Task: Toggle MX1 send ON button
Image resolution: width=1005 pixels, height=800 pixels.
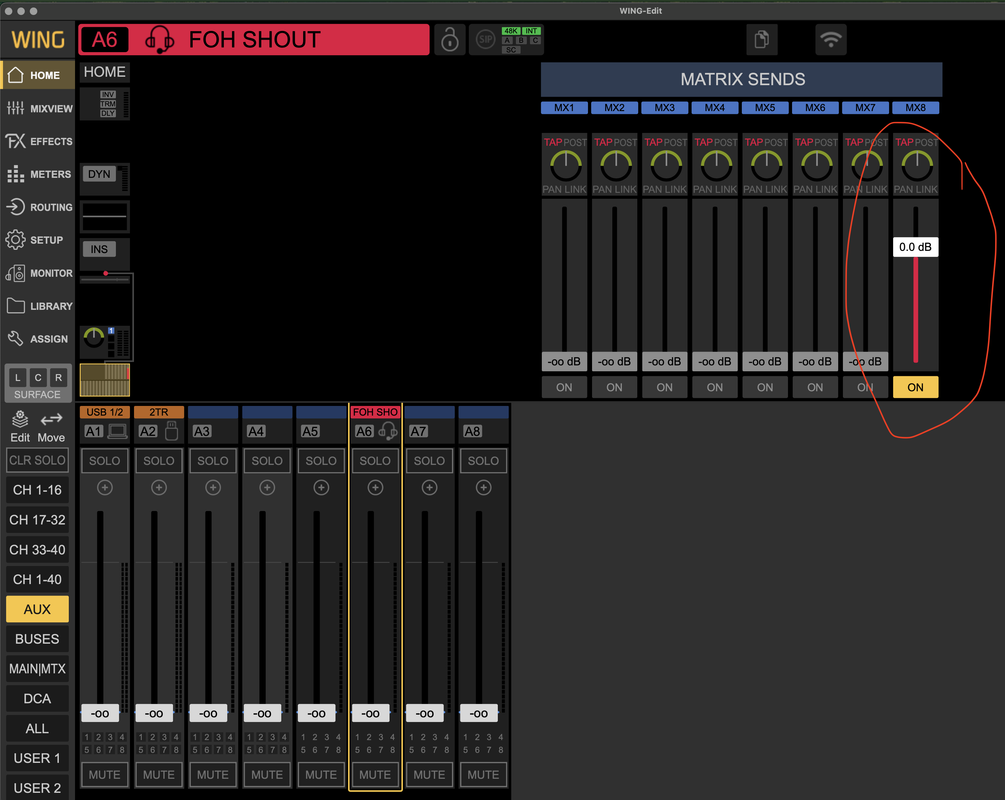Action: point(564,387)
